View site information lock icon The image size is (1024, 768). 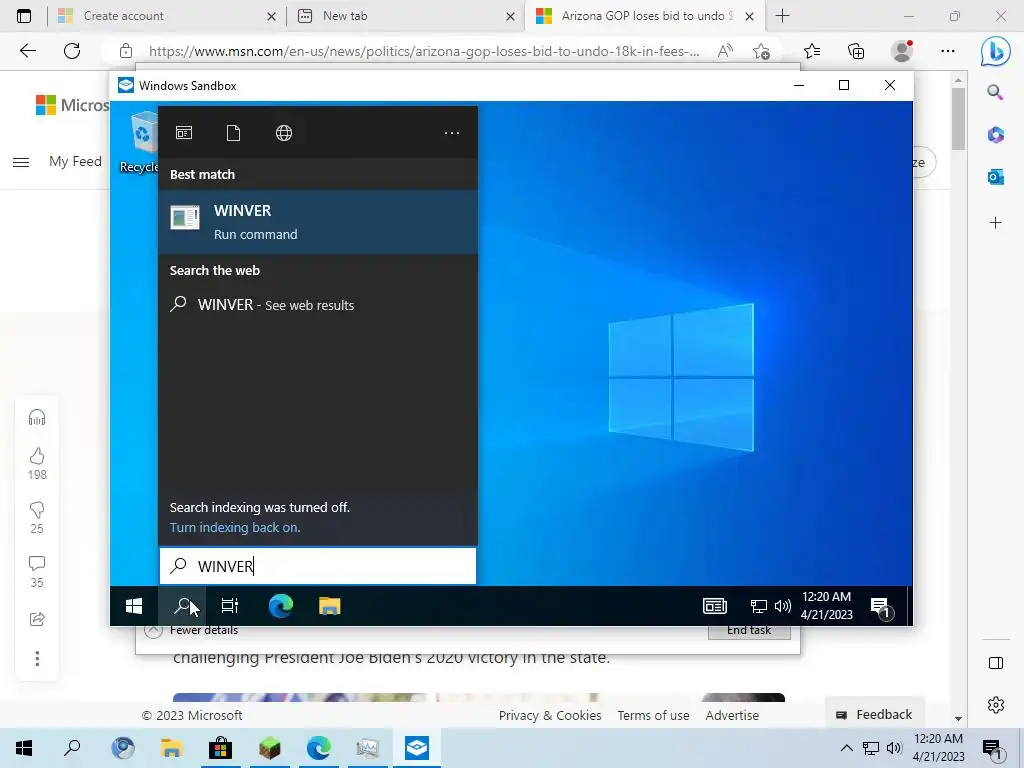125,51
